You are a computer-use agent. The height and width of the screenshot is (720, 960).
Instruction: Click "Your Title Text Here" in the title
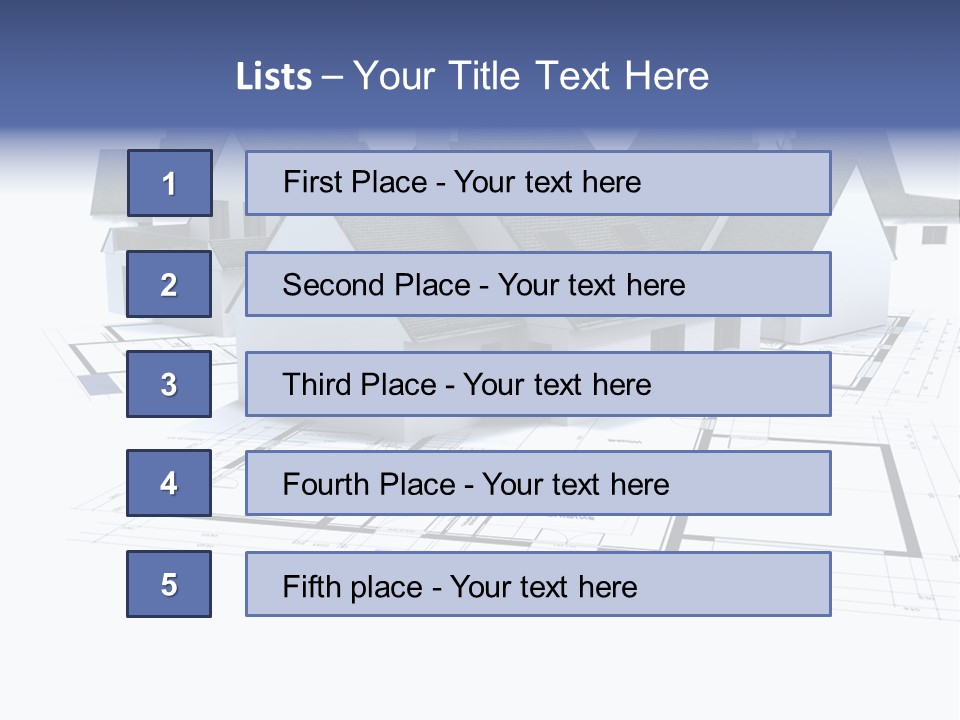click(x=531, y=76)
